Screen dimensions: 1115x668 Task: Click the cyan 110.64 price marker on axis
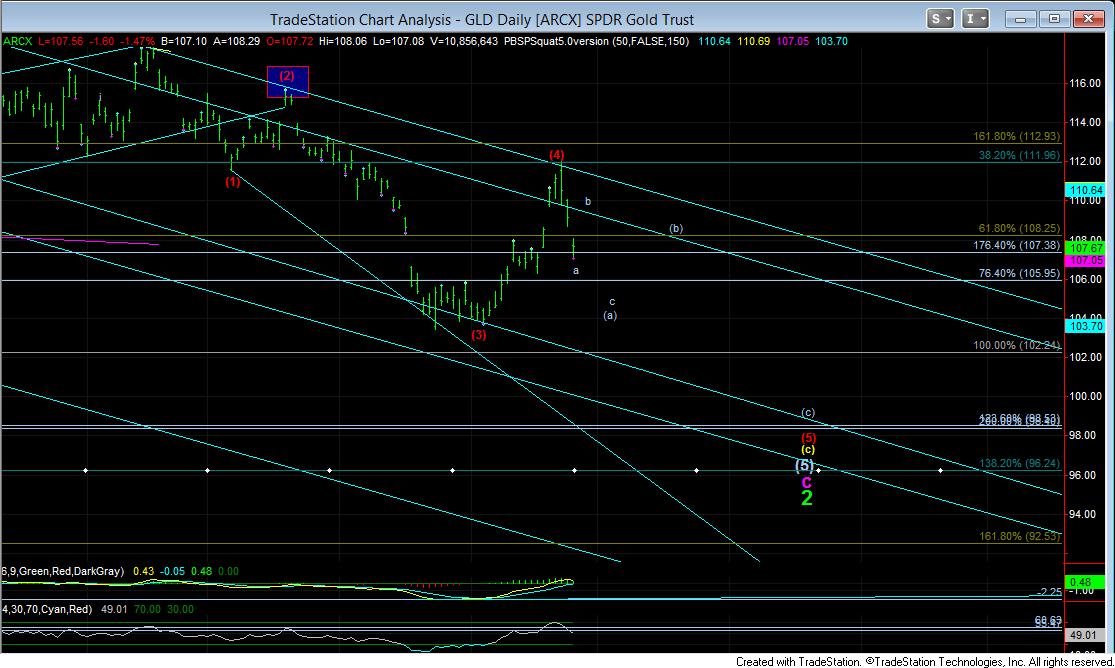[1085, 190]
